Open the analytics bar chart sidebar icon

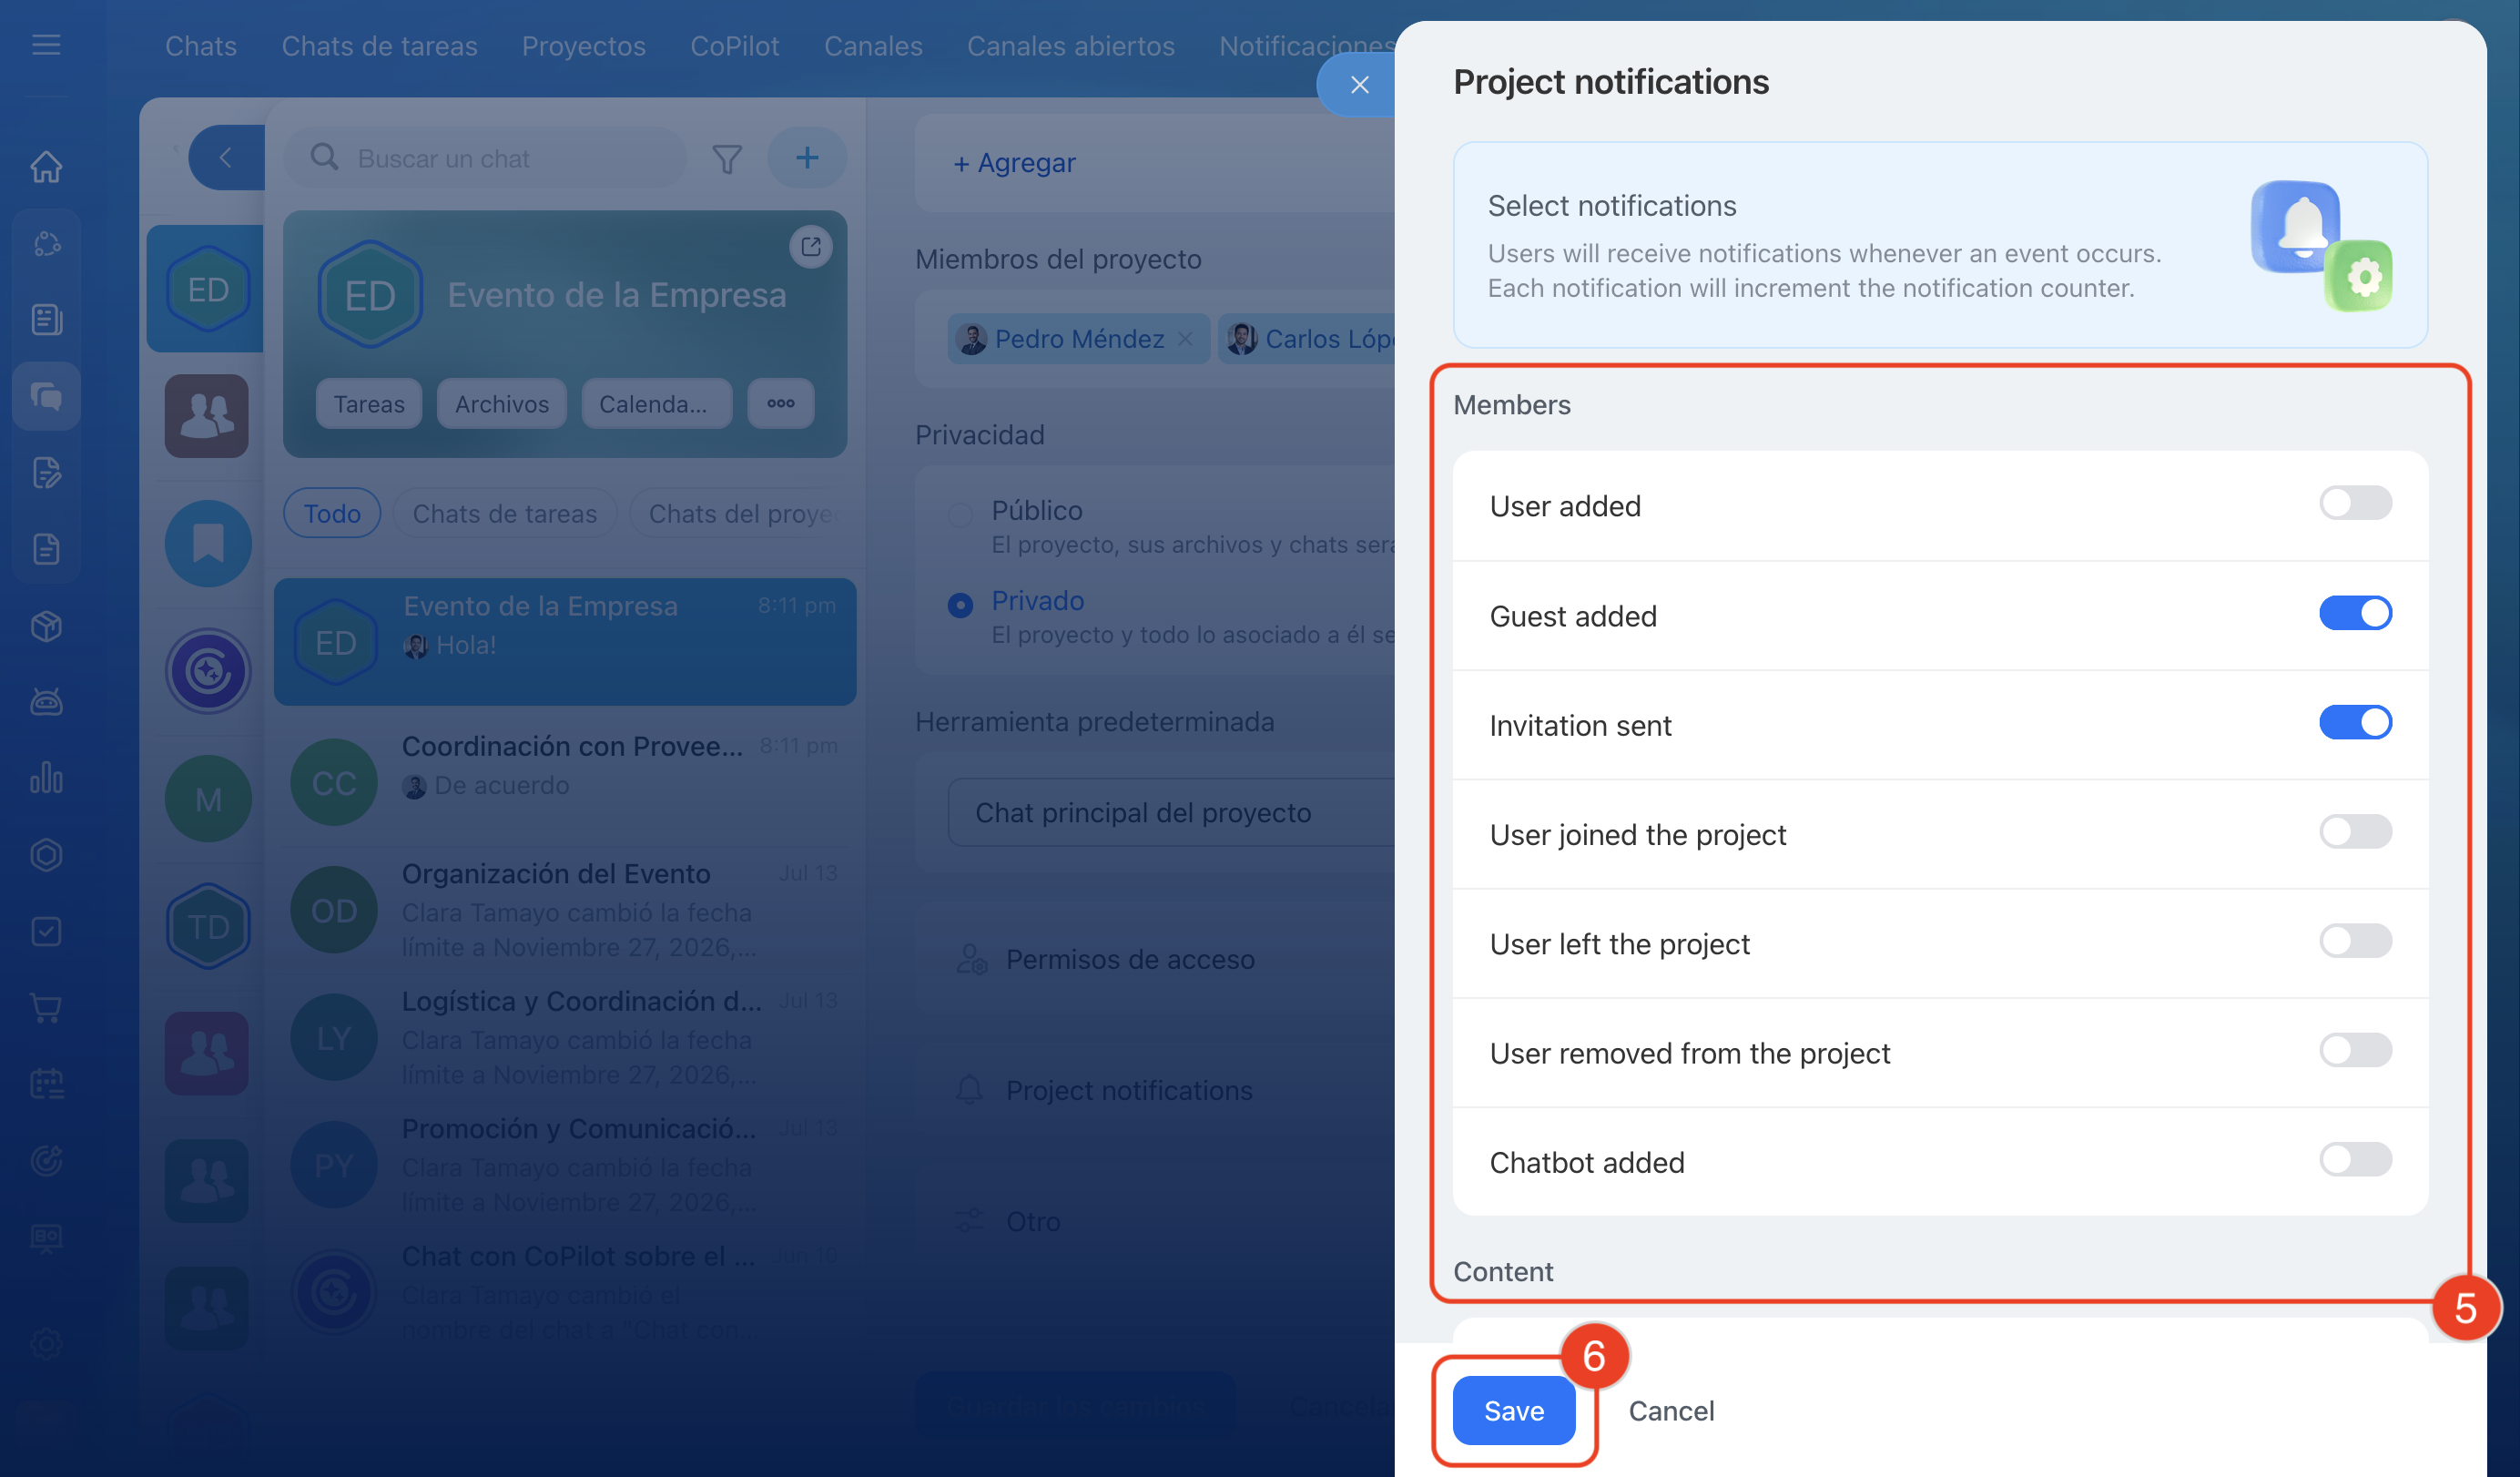[46, 778]
